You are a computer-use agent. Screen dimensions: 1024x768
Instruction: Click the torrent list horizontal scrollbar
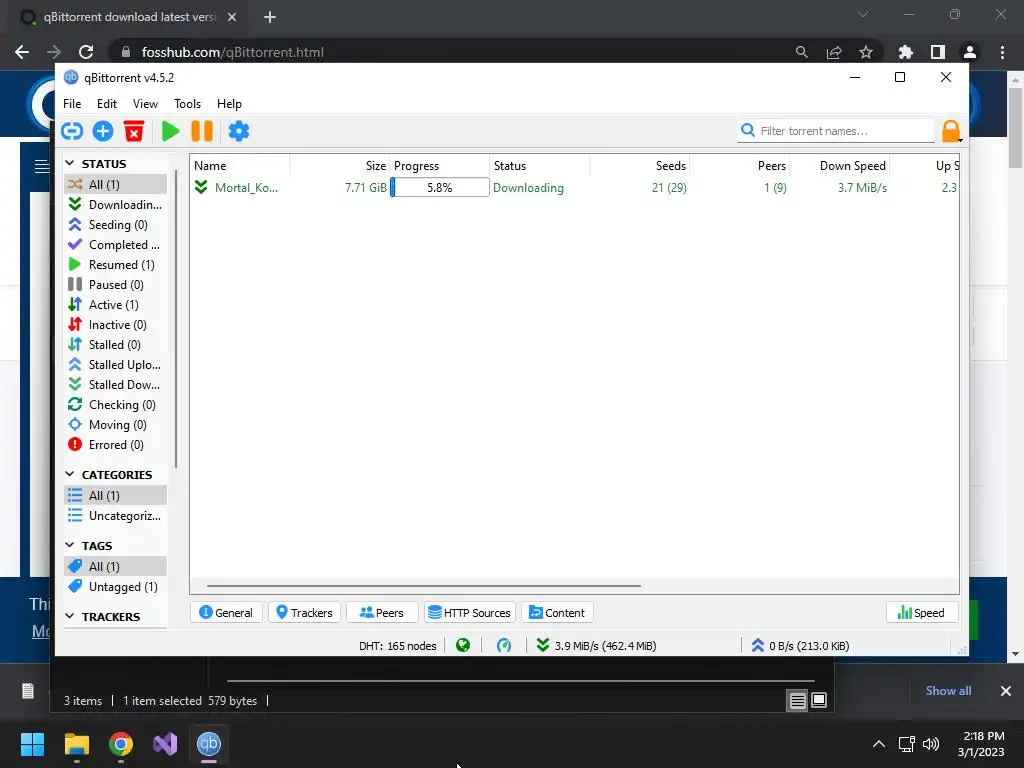click(x=424, y=586)
